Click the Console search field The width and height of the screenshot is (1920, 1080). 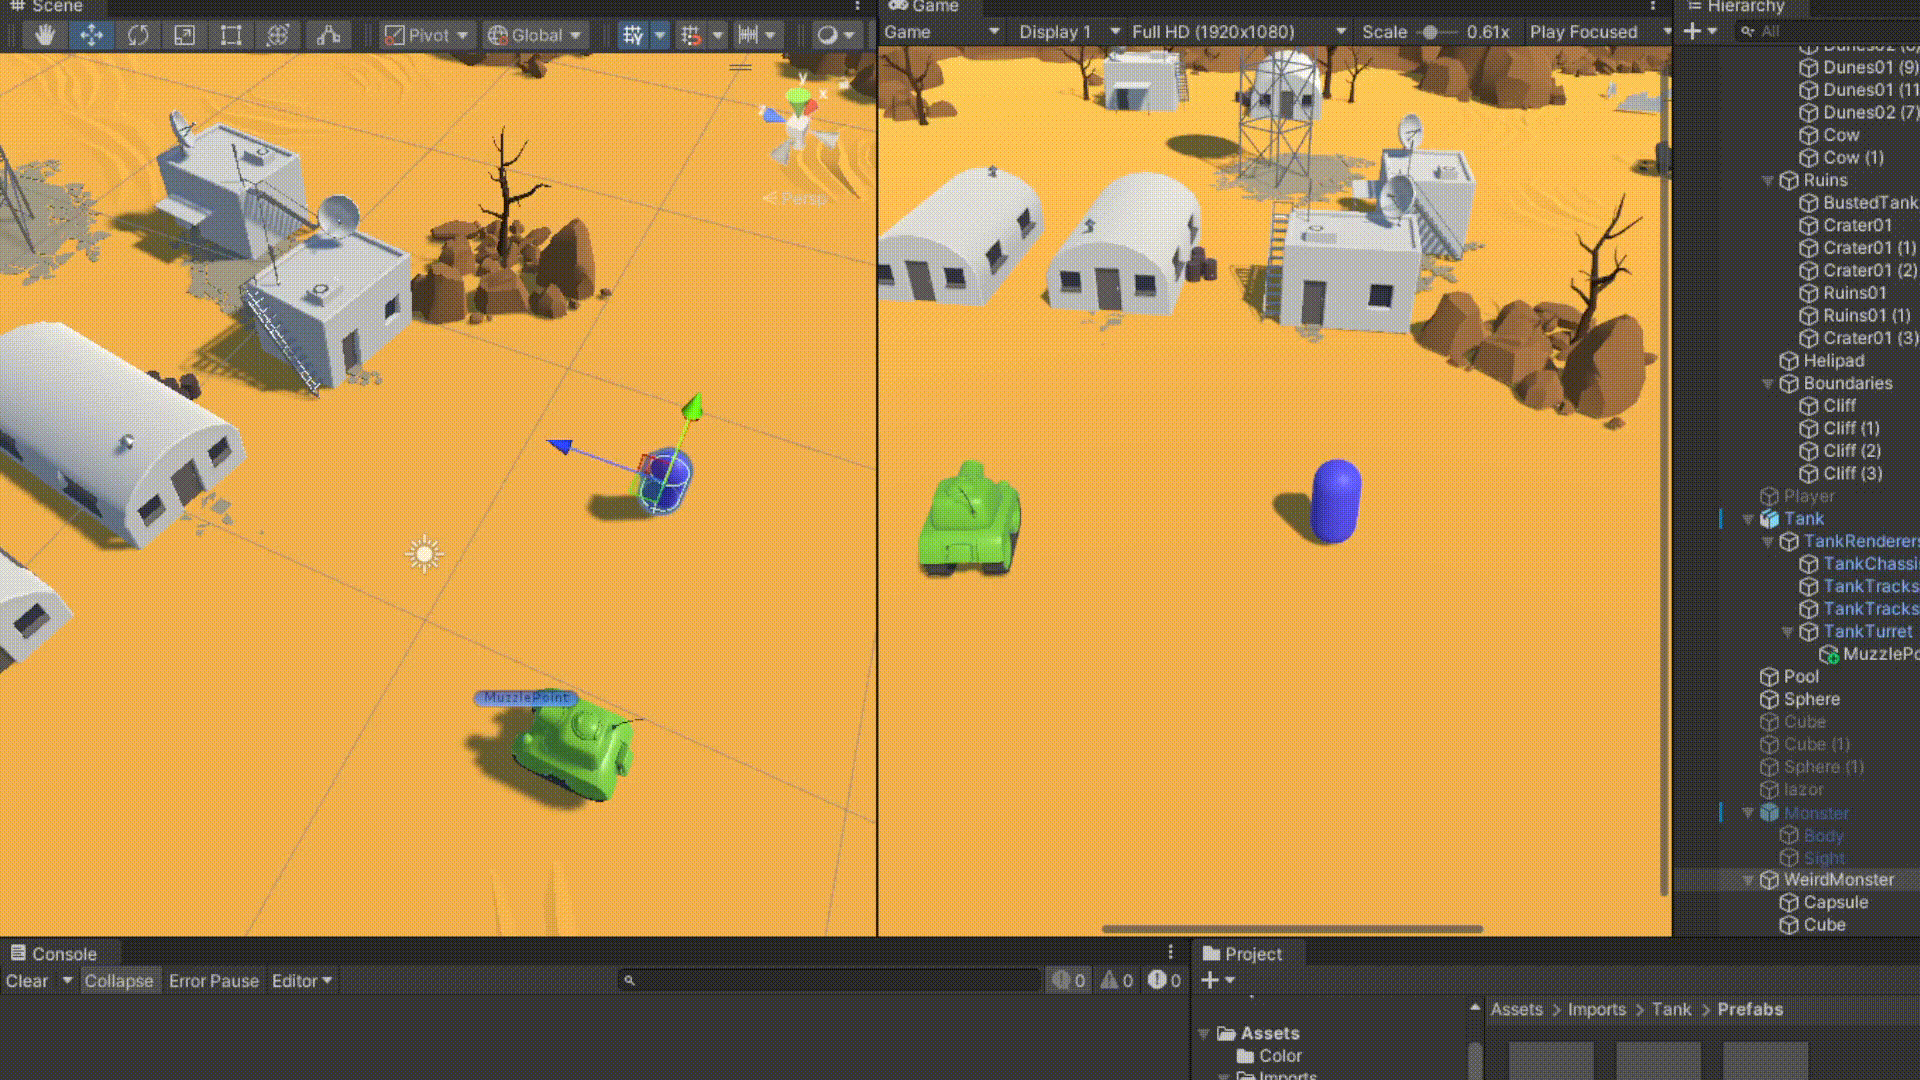pyautogui.click(x=830, y=981)
